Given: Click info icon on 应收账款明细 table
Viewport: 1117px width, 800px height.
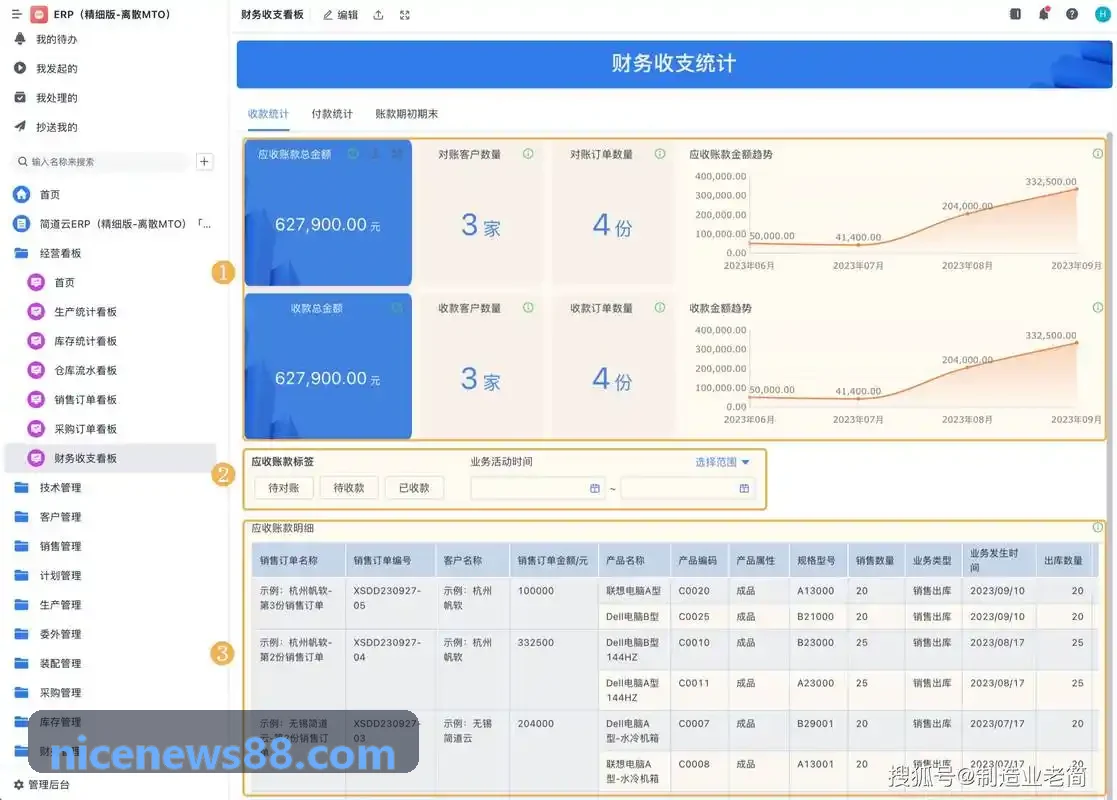Looking at the screenshot, I should coord(1098,528).
